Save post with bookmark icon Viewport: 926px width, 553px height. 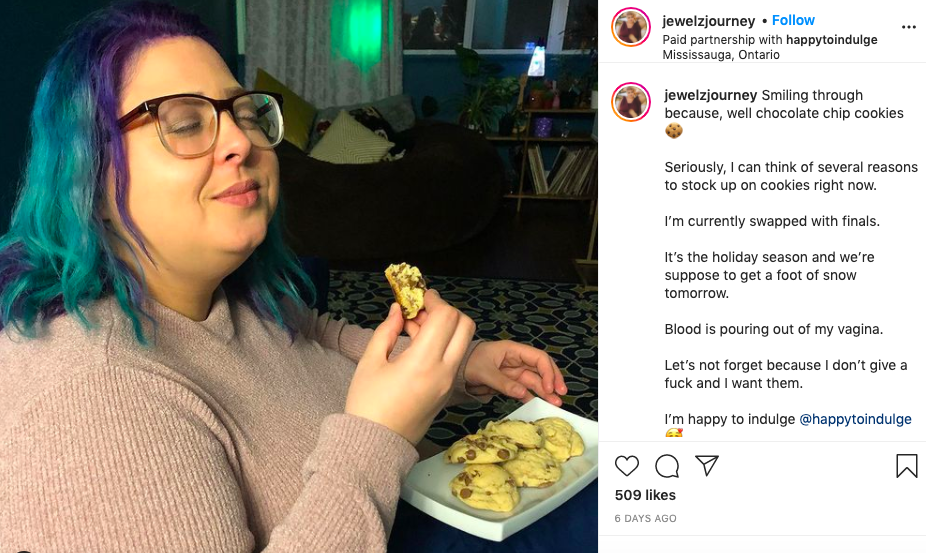[907, 466]
